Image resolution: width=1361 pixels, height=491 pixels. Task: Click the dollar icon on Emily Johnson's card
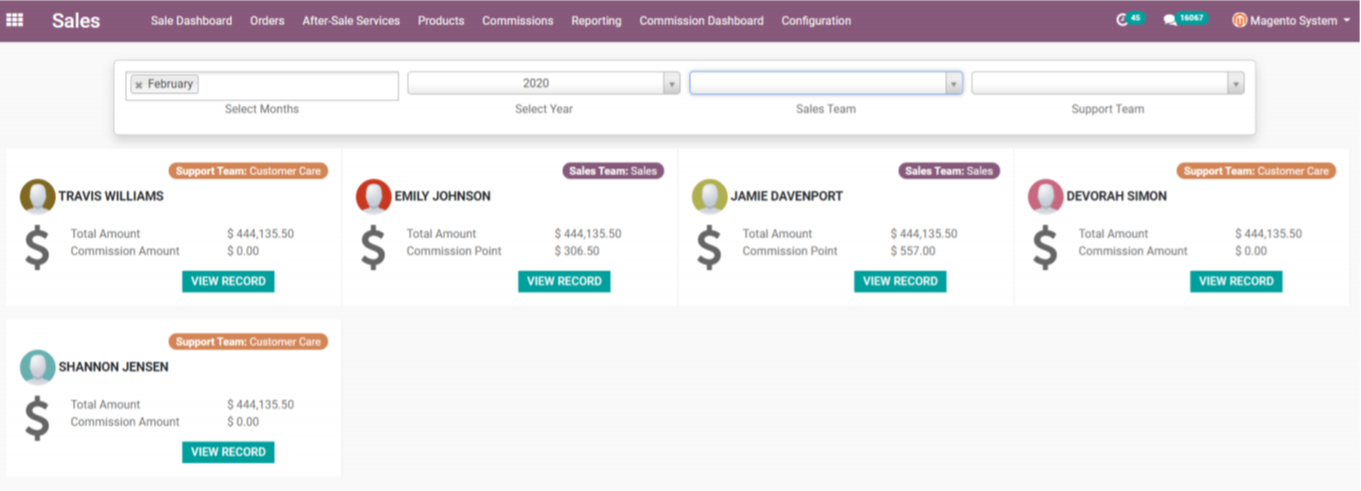click(x=373, y=247)
